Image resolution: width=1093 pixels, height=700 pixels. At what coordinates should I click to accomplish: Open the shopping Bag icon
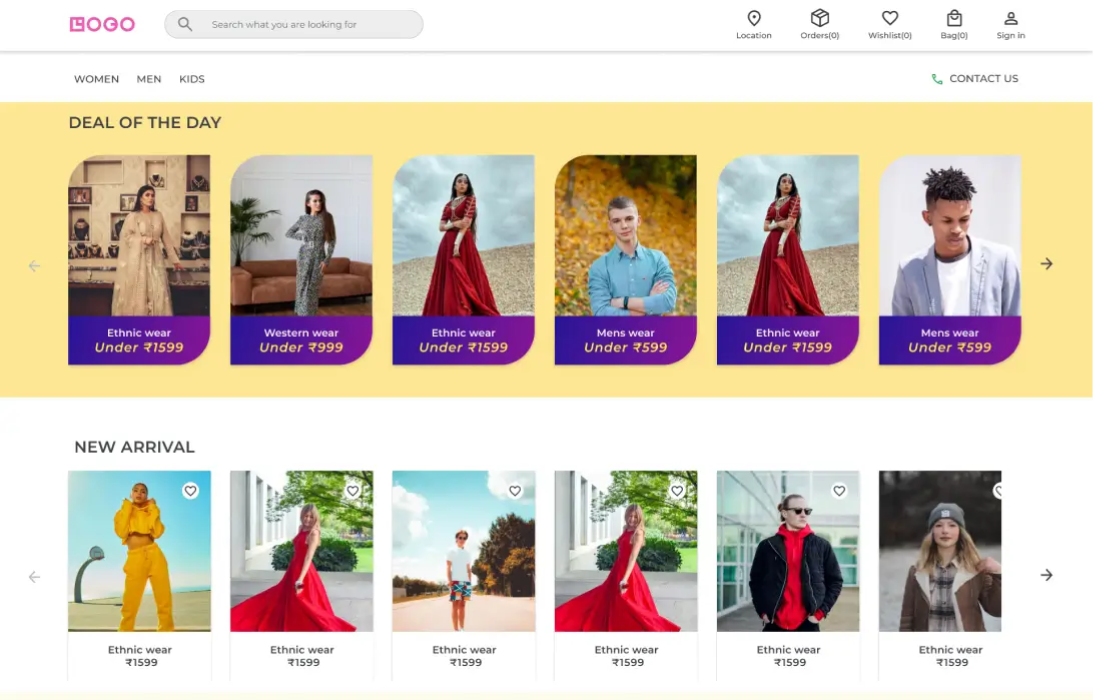point(954,18)
